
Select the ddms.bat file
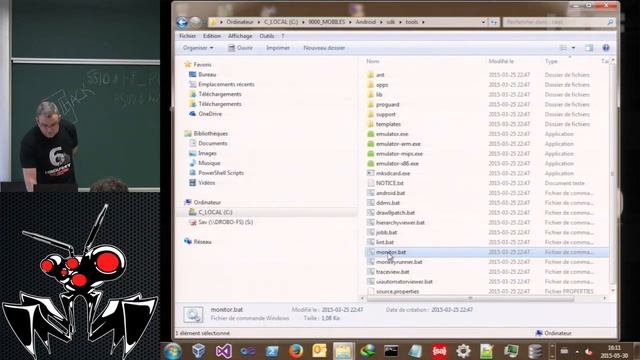coord(388,203)
